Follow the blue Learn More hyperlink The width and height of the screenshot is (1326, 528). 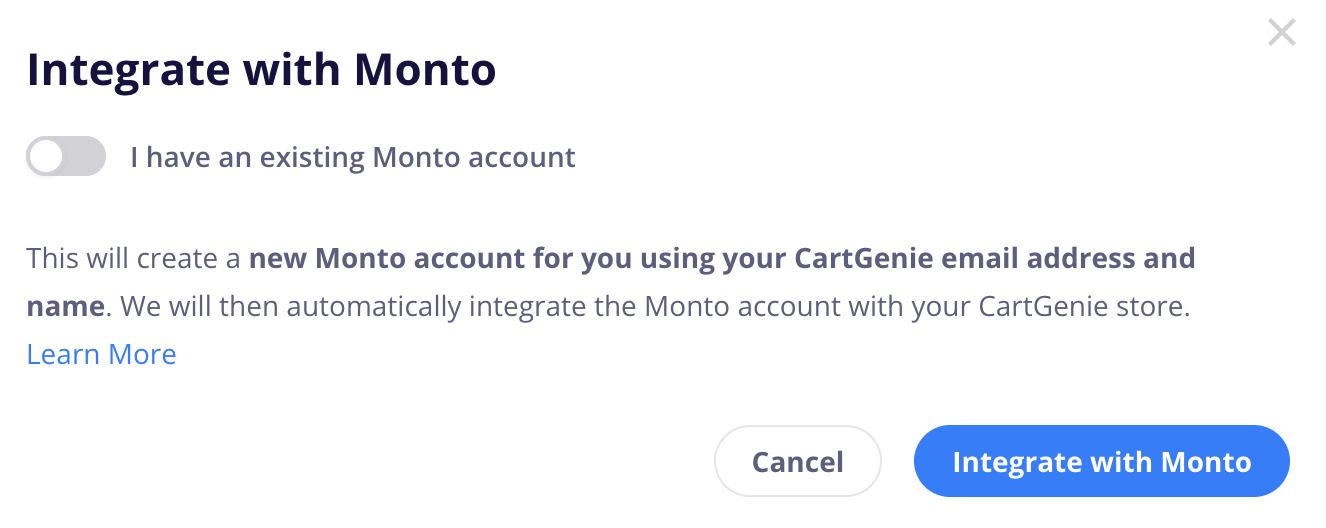click(x=101, y=354)
